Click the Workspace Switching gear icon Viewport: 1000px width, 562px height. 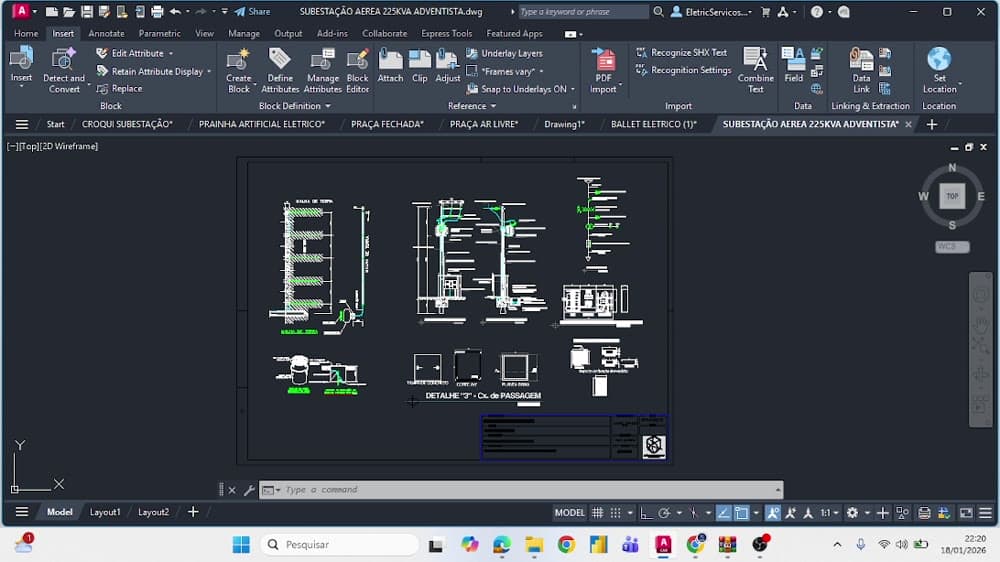click(852, 512)
